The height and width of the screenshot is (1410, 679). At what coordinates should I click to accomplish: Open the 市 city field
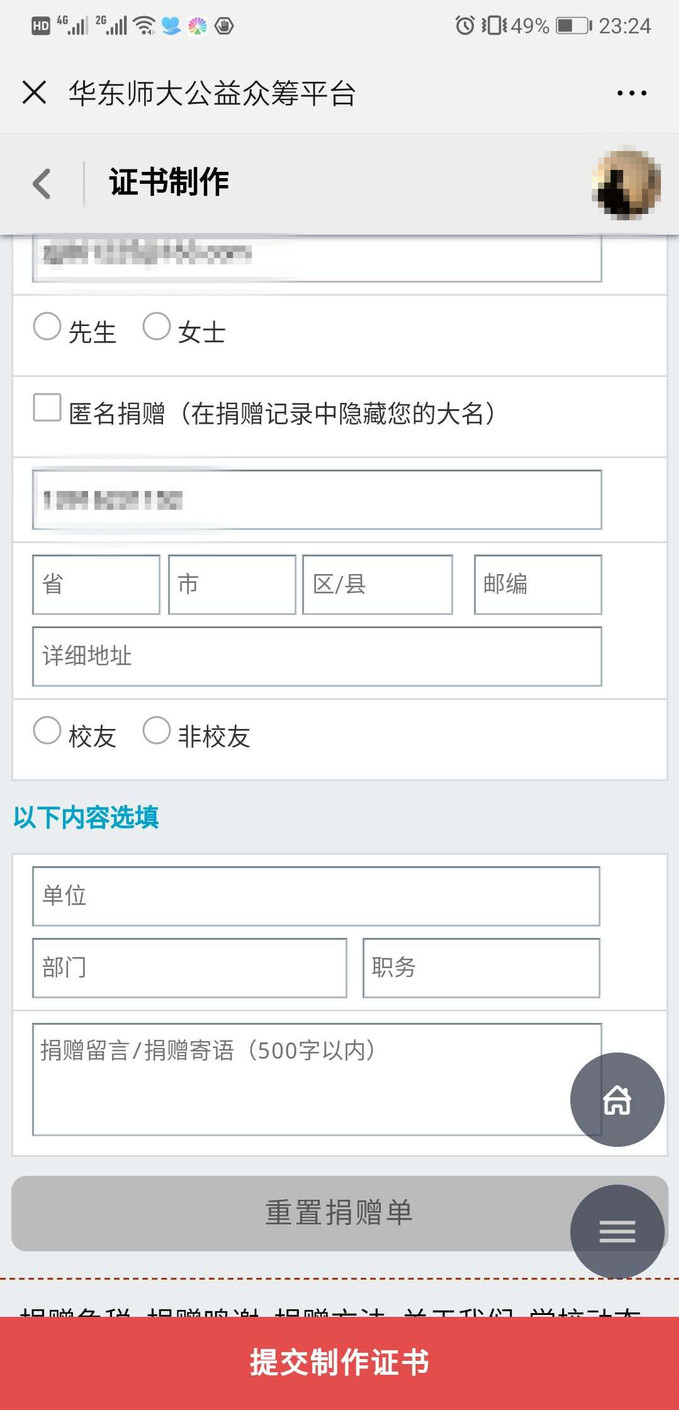coord(232,584)
